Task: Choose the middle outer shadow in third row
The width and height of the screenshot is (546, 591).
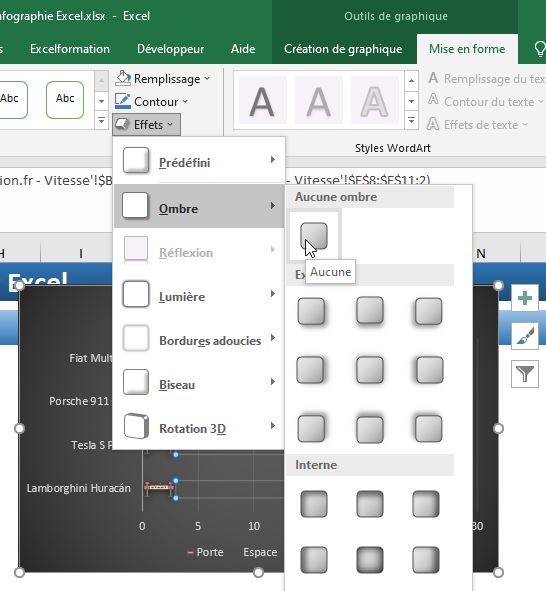Action: click(x=370, y=429)
